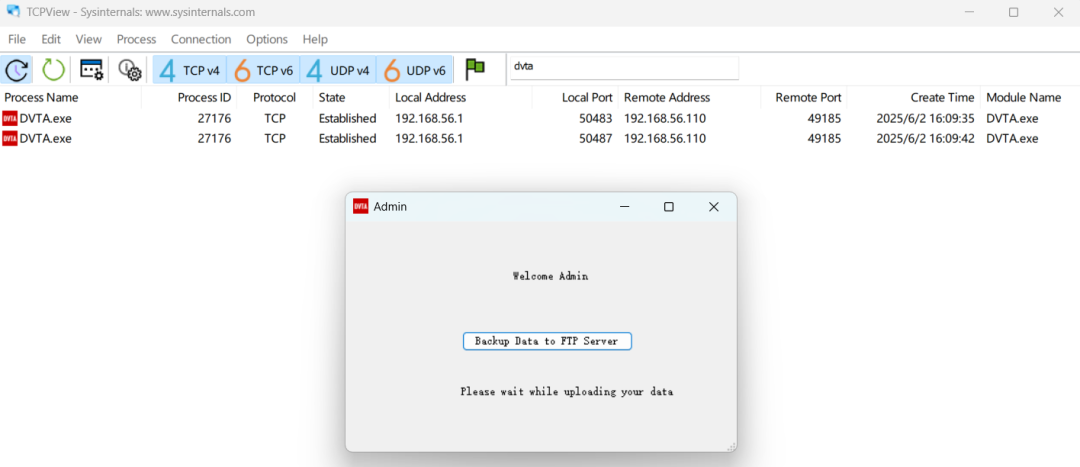Toggle the TCP v4 filter
1080x467 pixels.
coord(189,70)
